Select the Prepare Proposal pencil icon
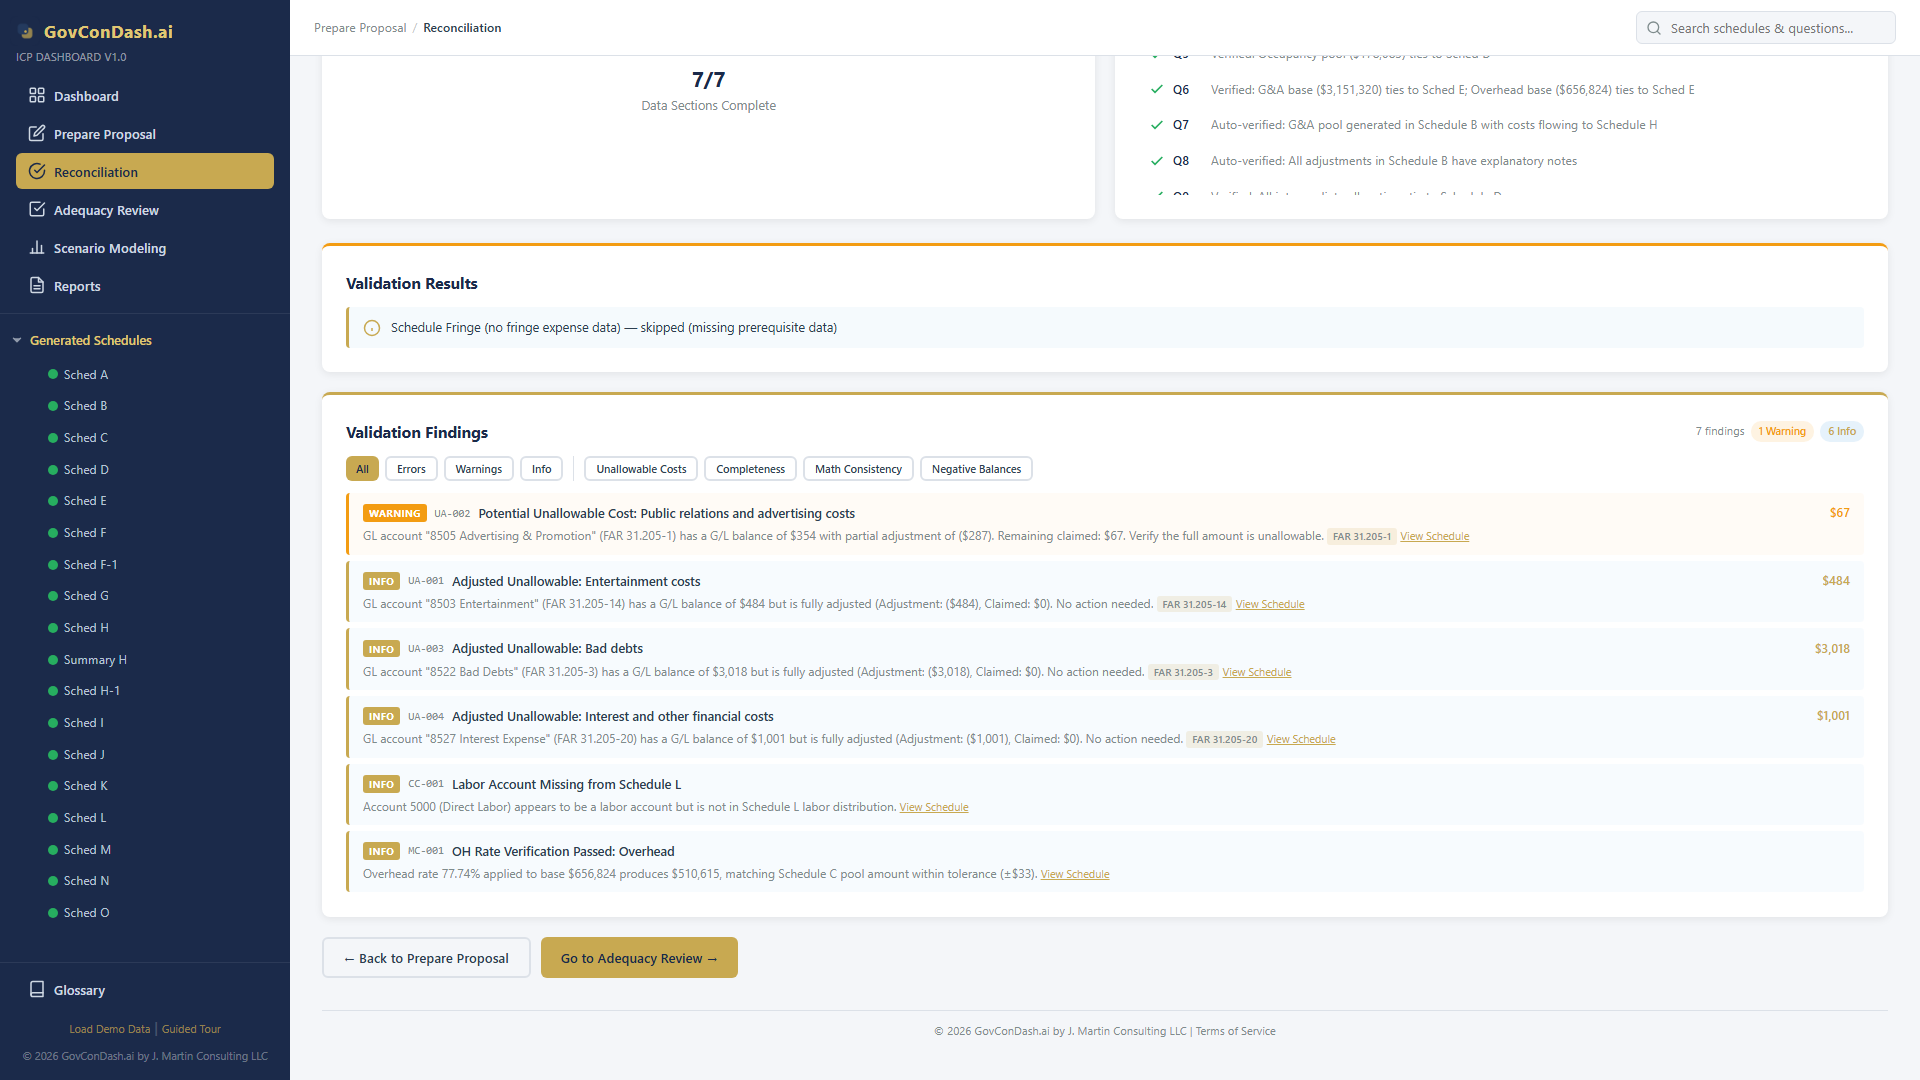The image size is (1920, 1080). coord(36,133)
